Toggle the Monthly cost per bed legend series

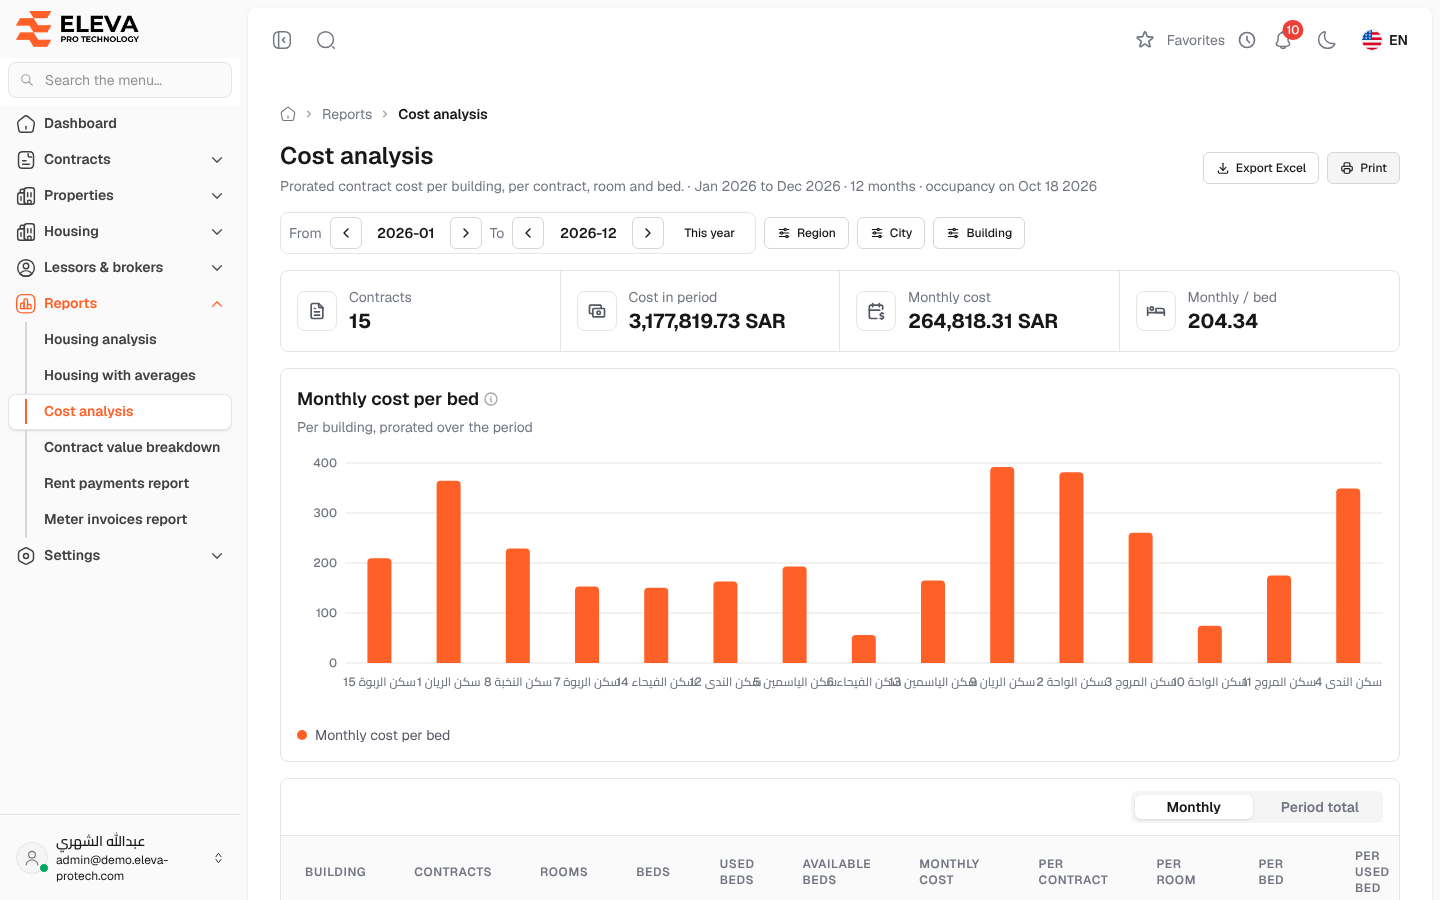374,735
